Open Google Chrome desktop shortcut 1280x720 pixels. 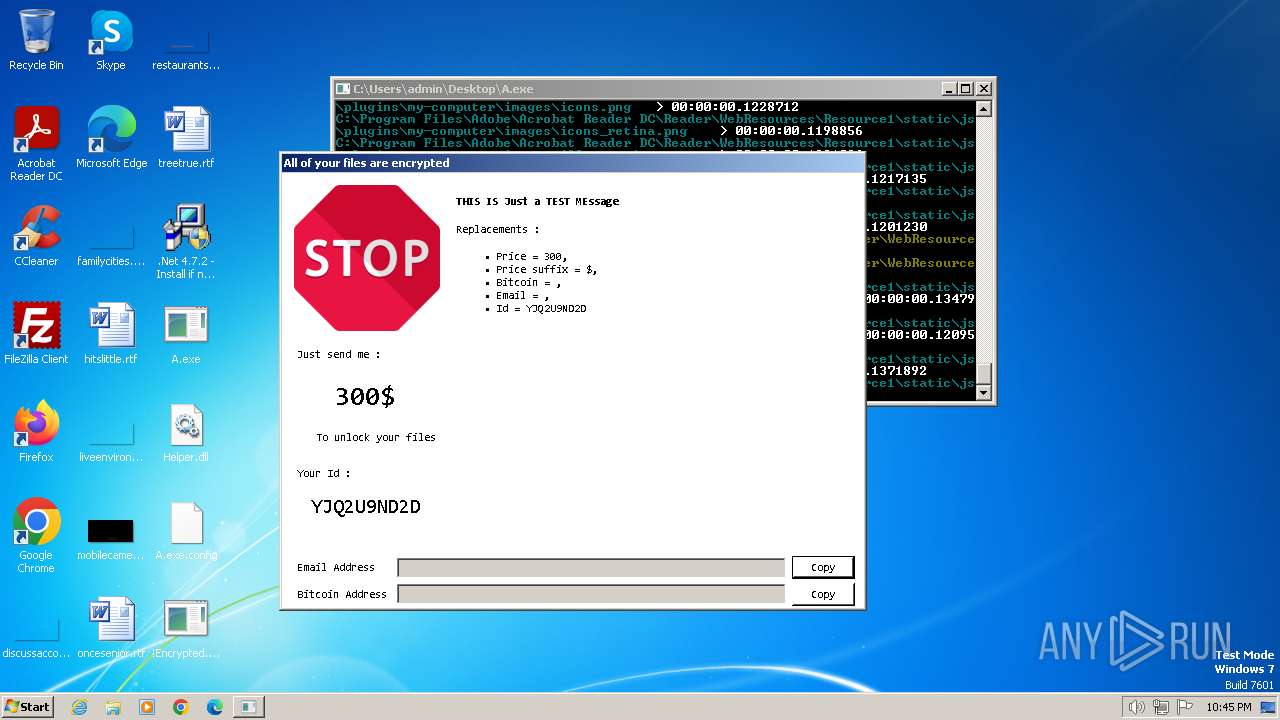(36, 536)
